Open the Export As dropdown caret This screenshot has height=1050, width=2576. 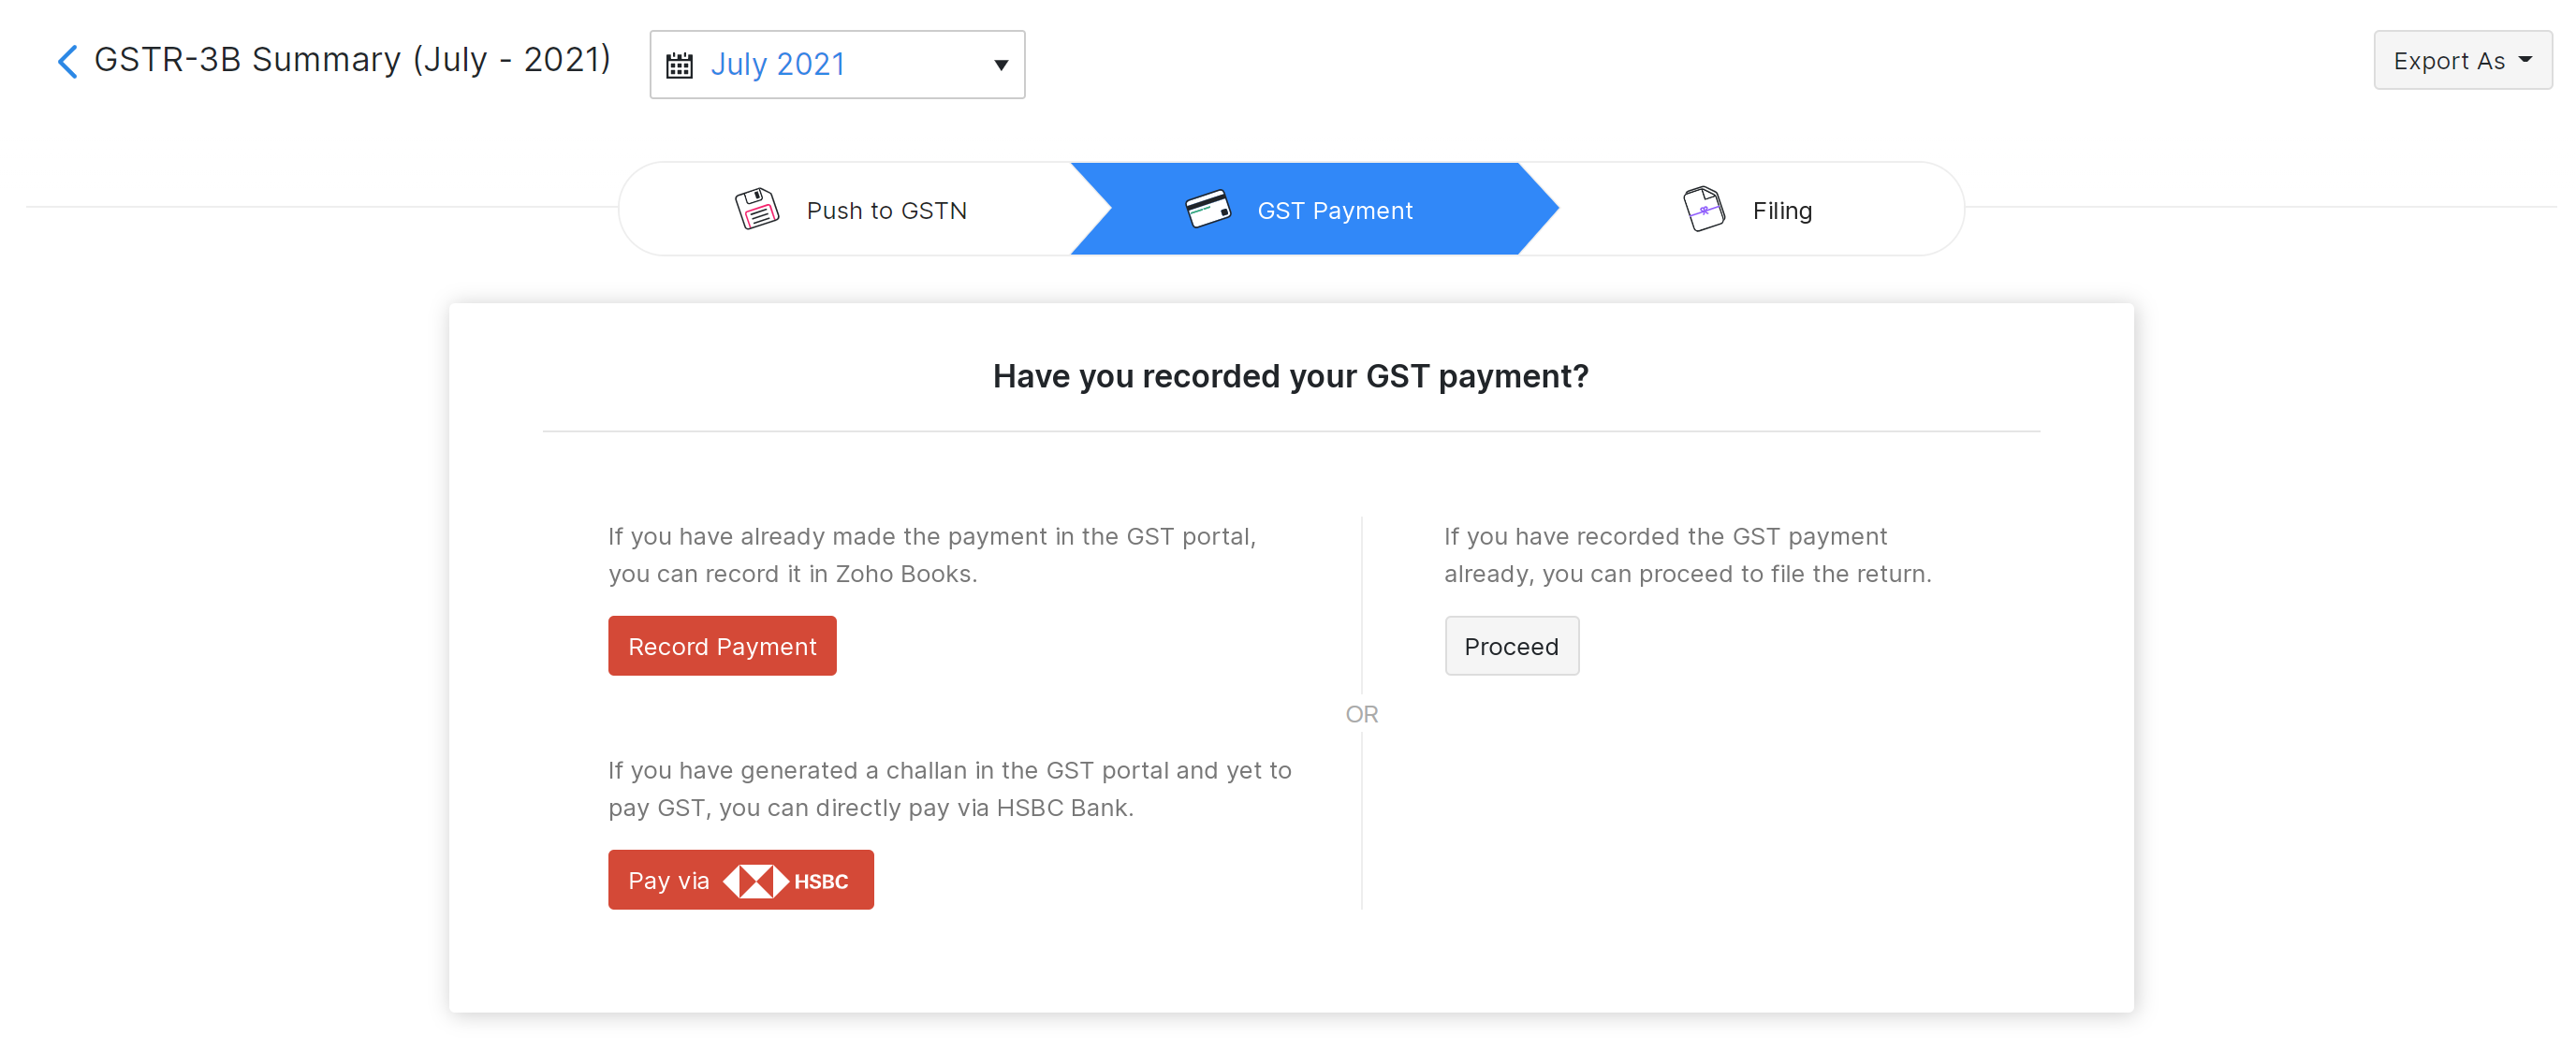coord(2525,60)
